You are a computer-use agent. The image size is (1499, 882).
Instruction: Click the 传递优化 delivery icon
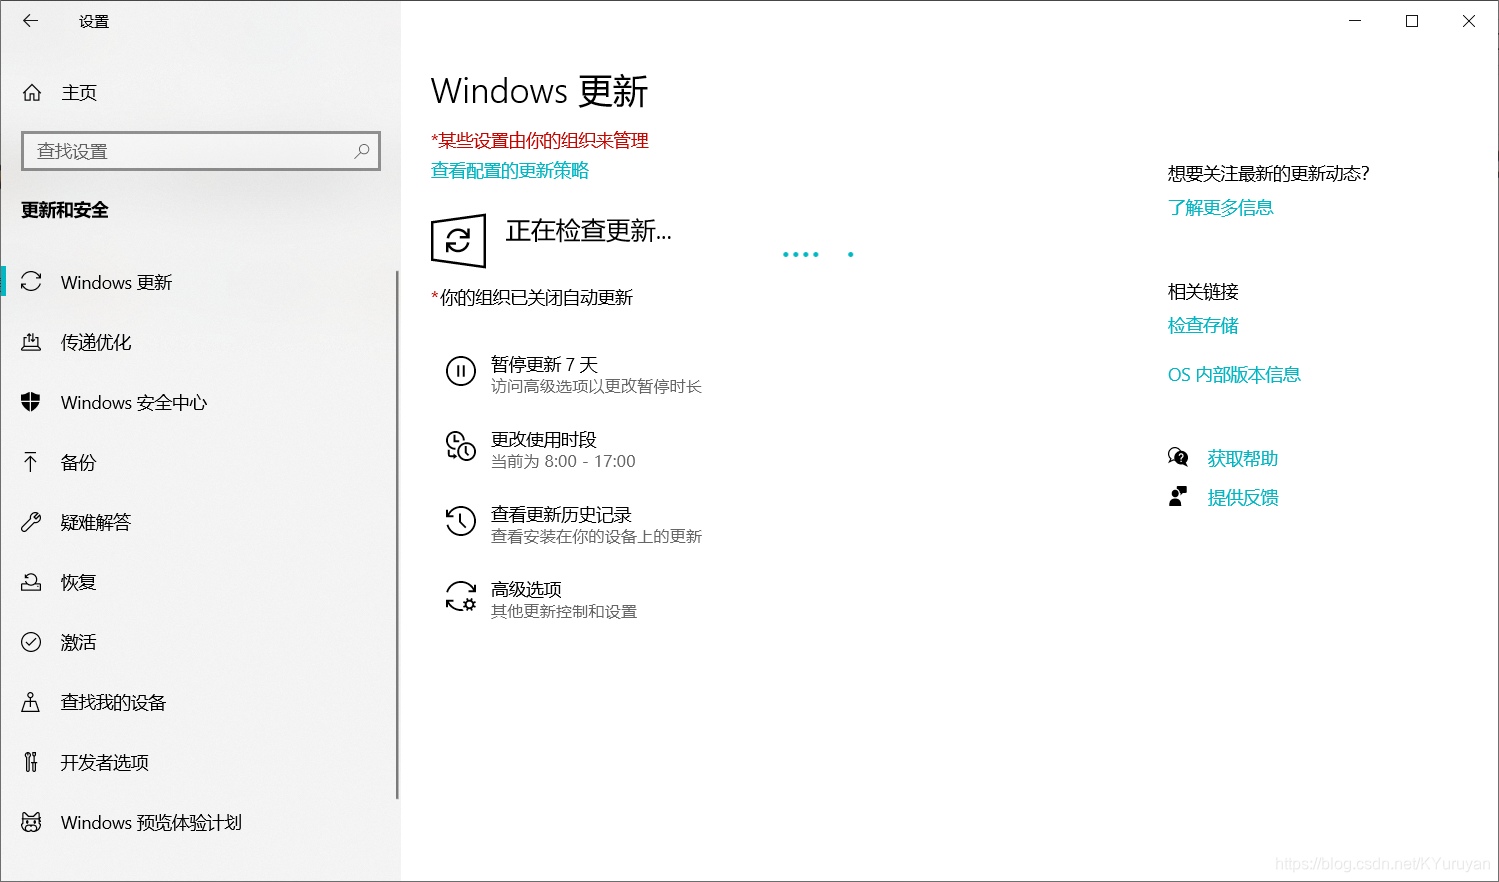[31, 342]
